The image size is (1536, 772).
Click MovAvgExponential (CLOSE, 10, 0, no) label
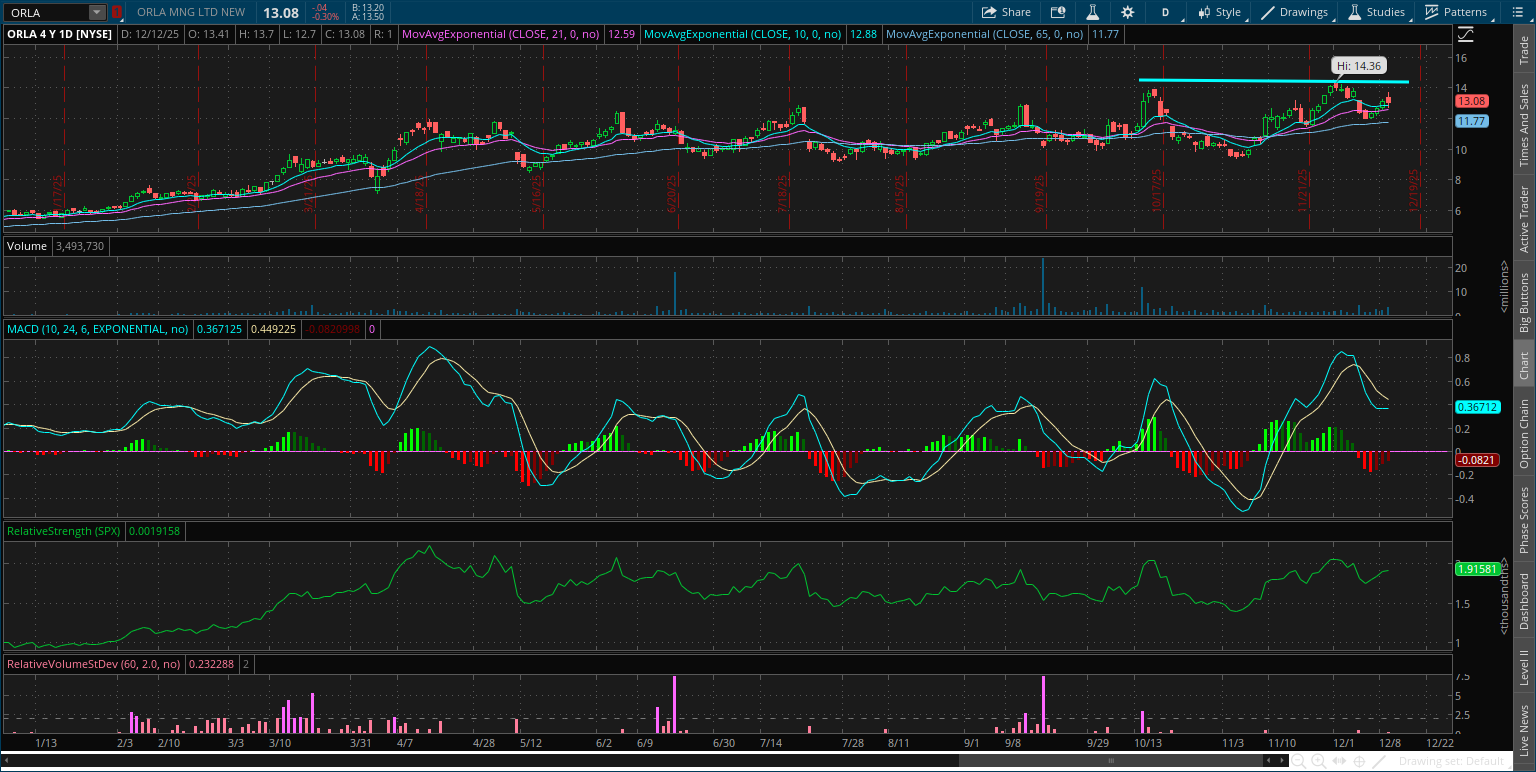coord(743,34)
